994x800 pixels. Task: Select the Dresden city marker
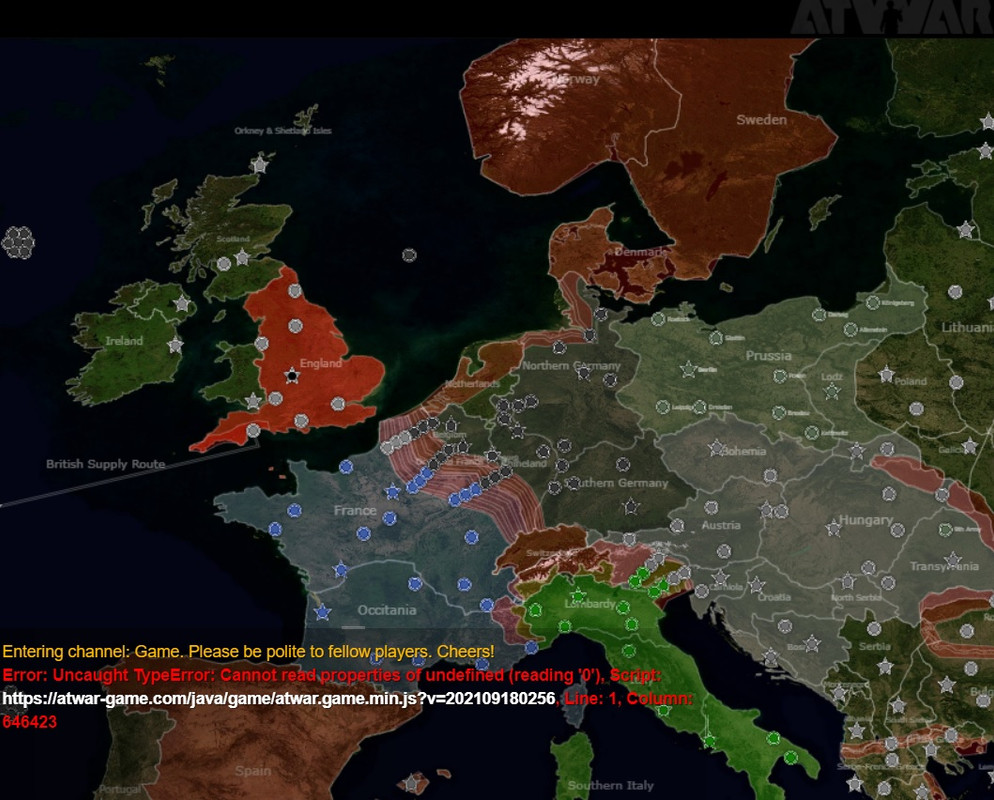700,406
